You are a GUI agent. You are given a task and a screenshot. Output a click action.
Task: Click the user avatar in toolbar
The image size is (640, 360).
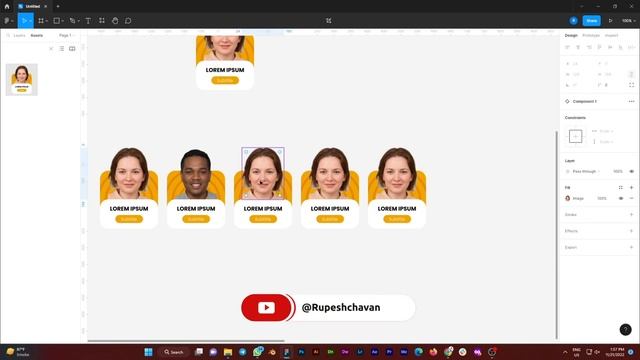pos(573,20)
